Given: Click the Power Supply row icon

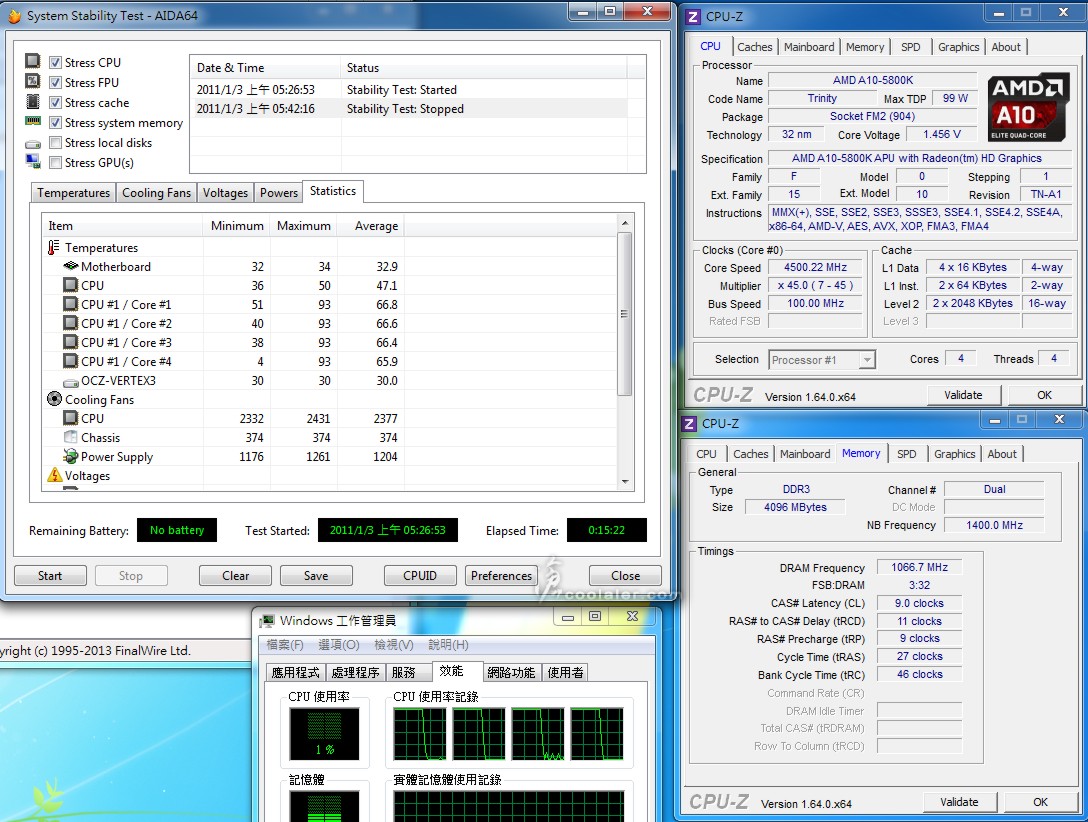Looking at the screenshot, I should (x=70, y=456).
